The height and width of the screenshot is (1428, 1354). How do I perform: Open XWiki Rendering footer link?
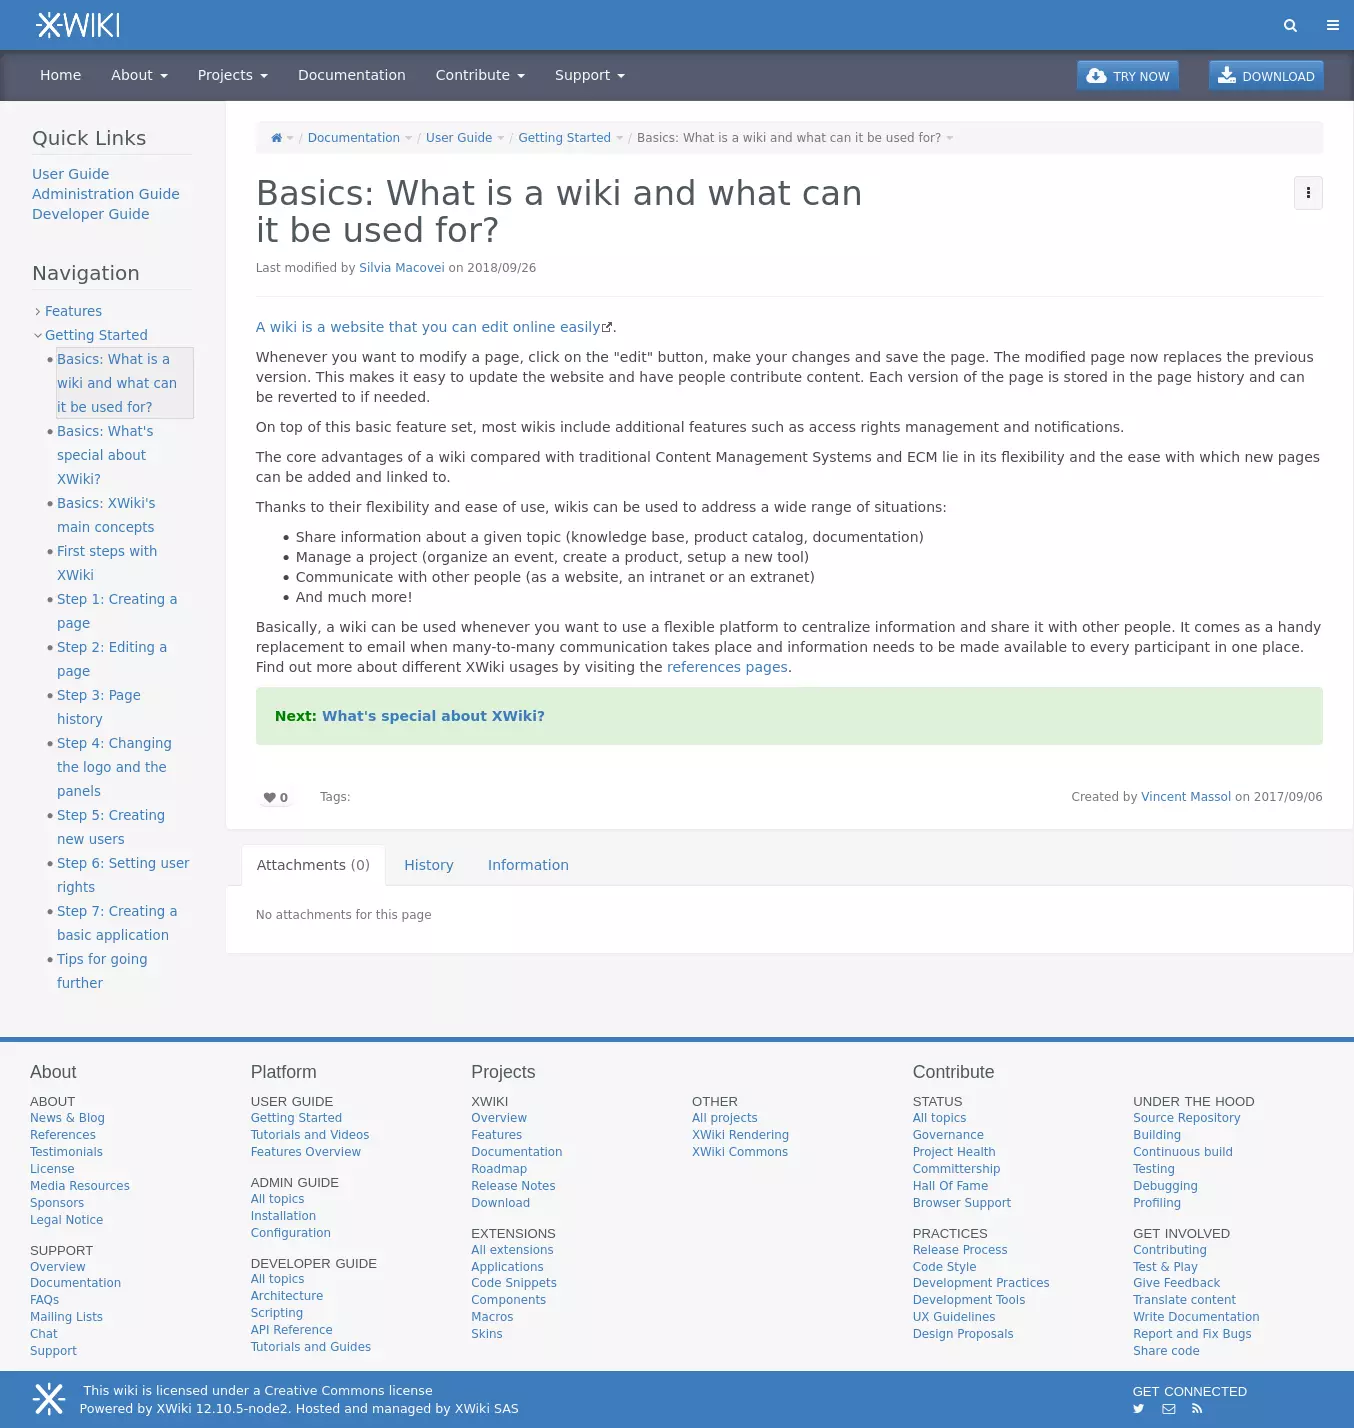coord(740,1135)
